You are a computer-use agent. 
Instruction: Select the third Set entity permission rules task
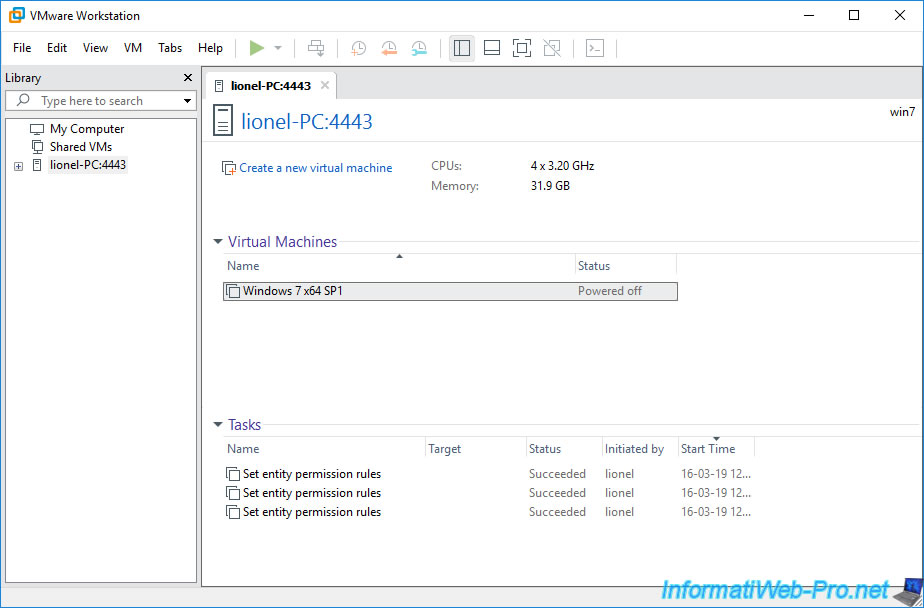click(x=312, y=512)
